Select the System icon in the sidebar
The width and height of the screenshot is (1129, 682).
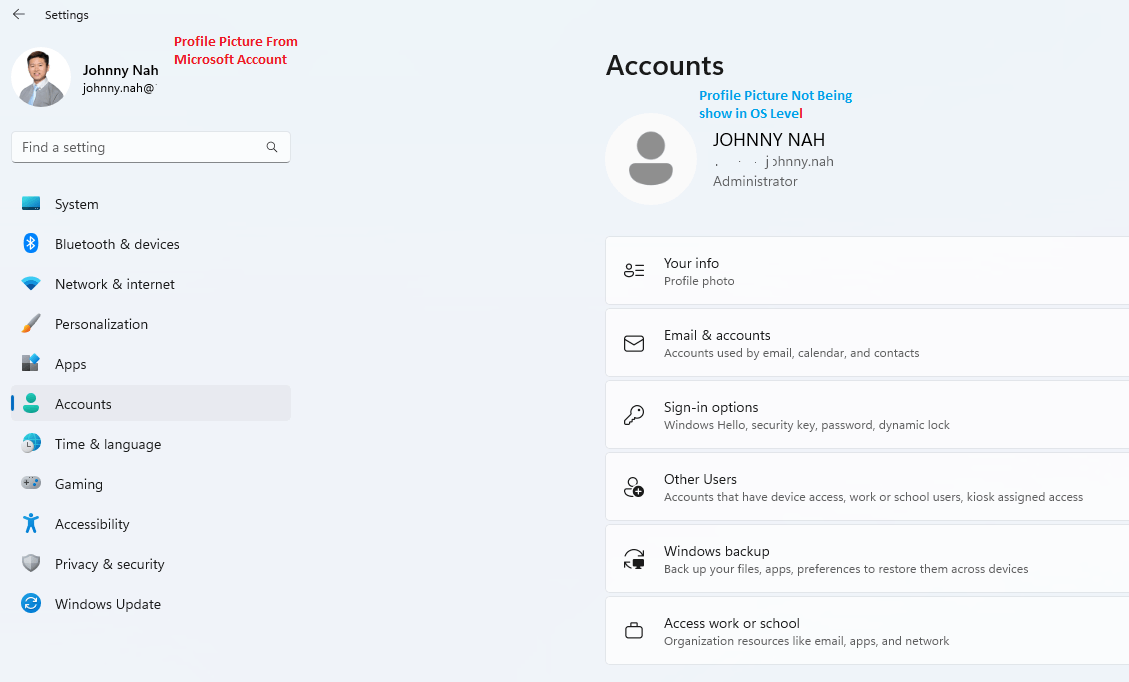[30, 204]
